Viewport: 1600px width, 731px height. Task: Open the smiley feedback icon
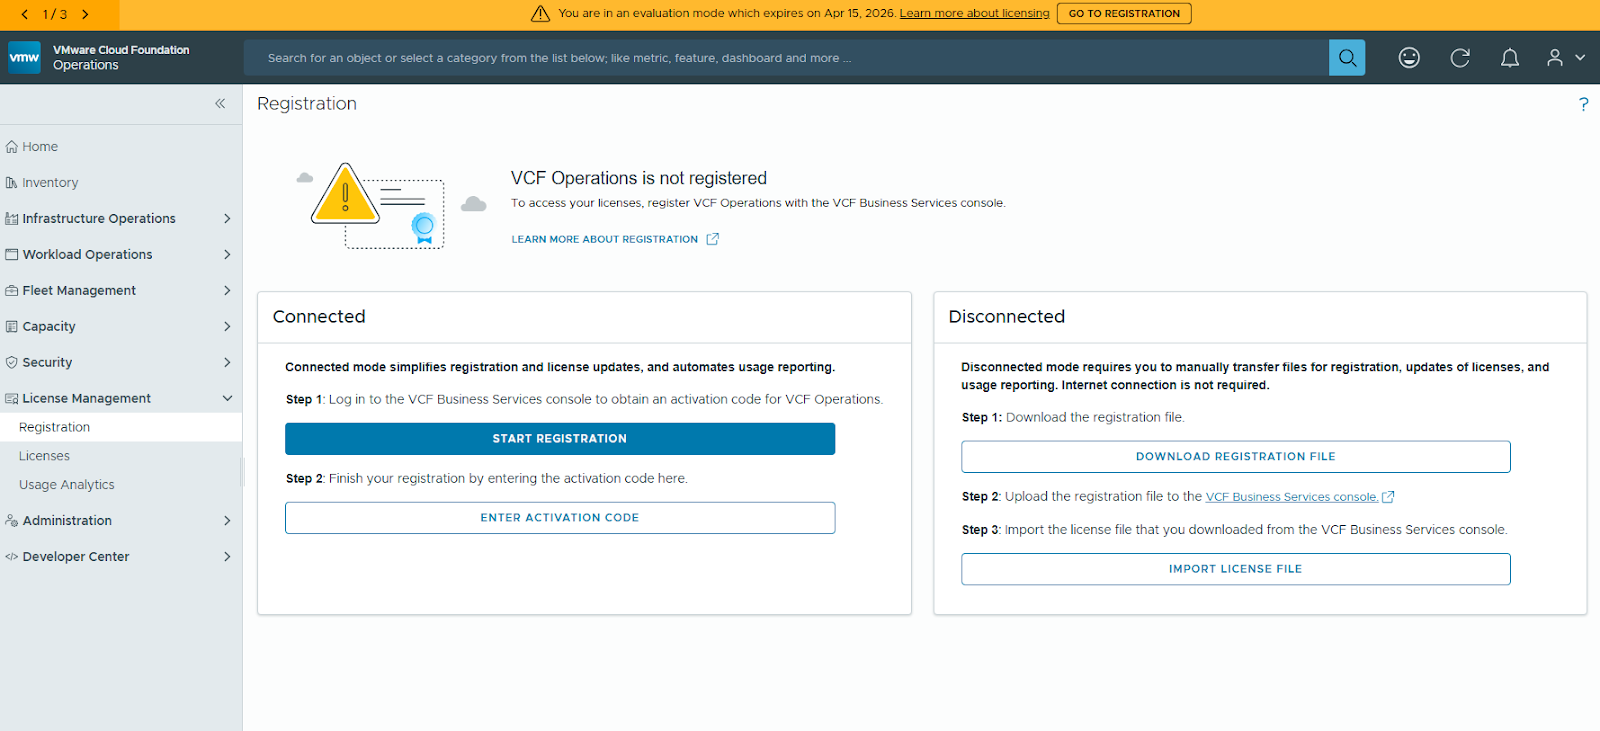click(x=1409, y=58)
